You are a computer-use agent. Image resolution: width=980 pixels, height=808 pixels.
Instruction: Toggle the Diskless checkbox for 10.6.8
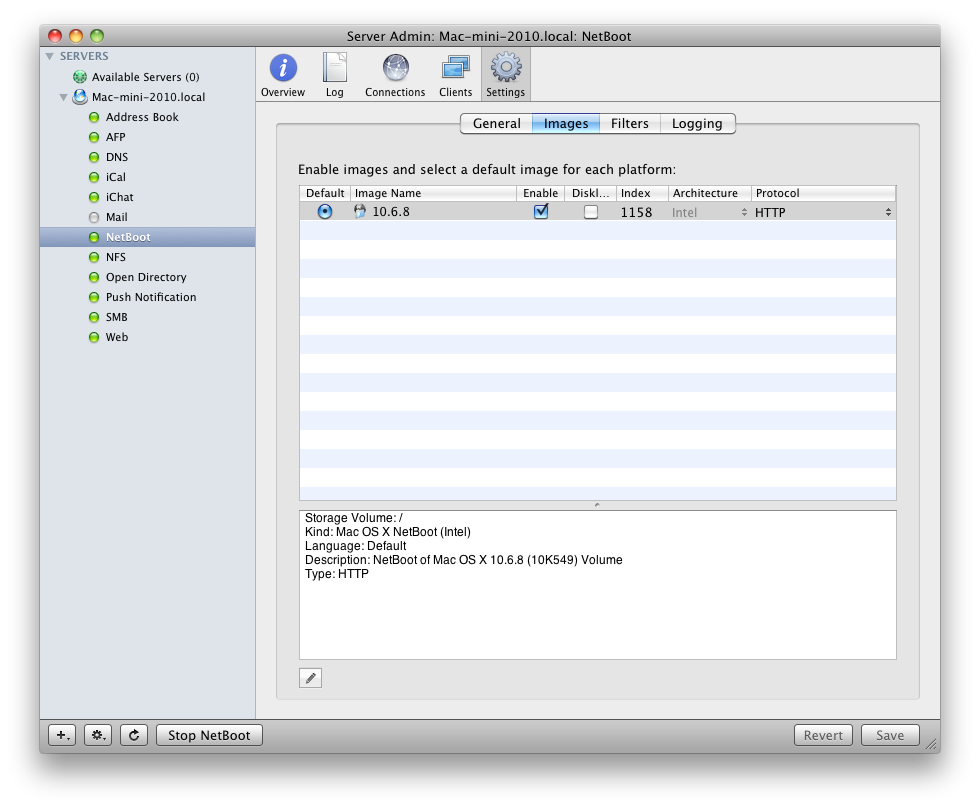point(591,212)
